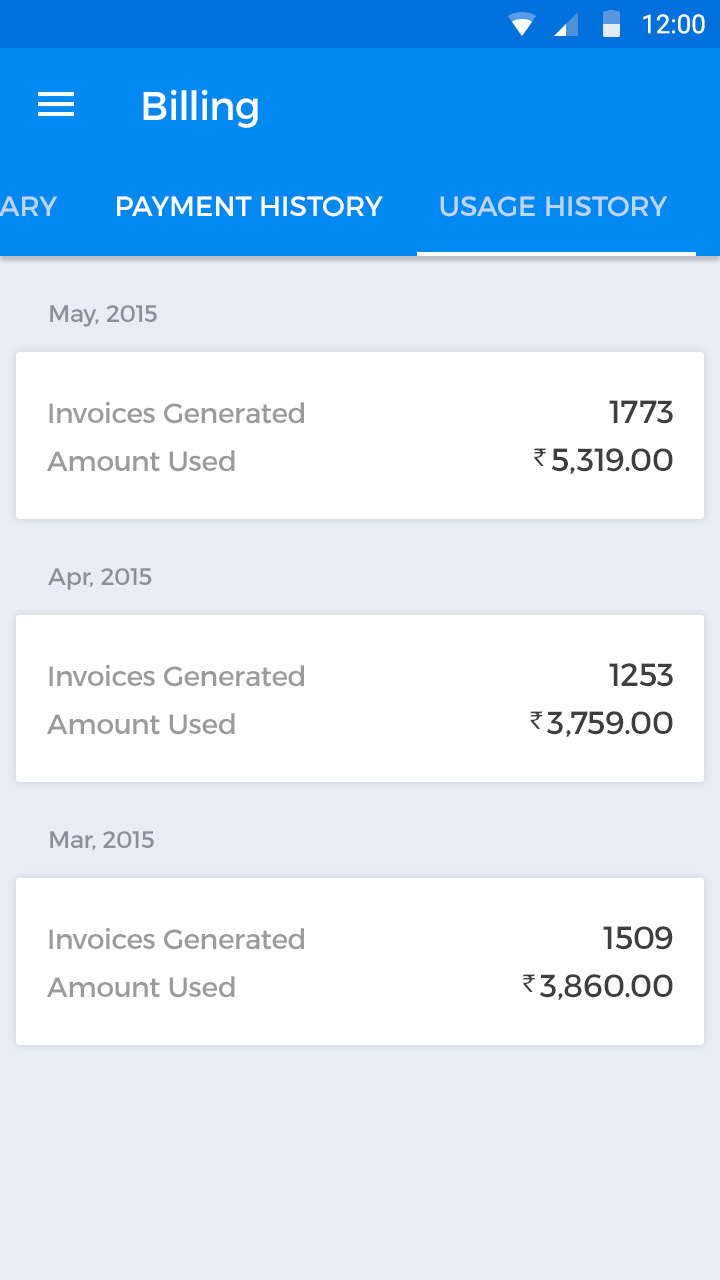
Task: Tap the cellular signal icon
Action: (566, 25)
